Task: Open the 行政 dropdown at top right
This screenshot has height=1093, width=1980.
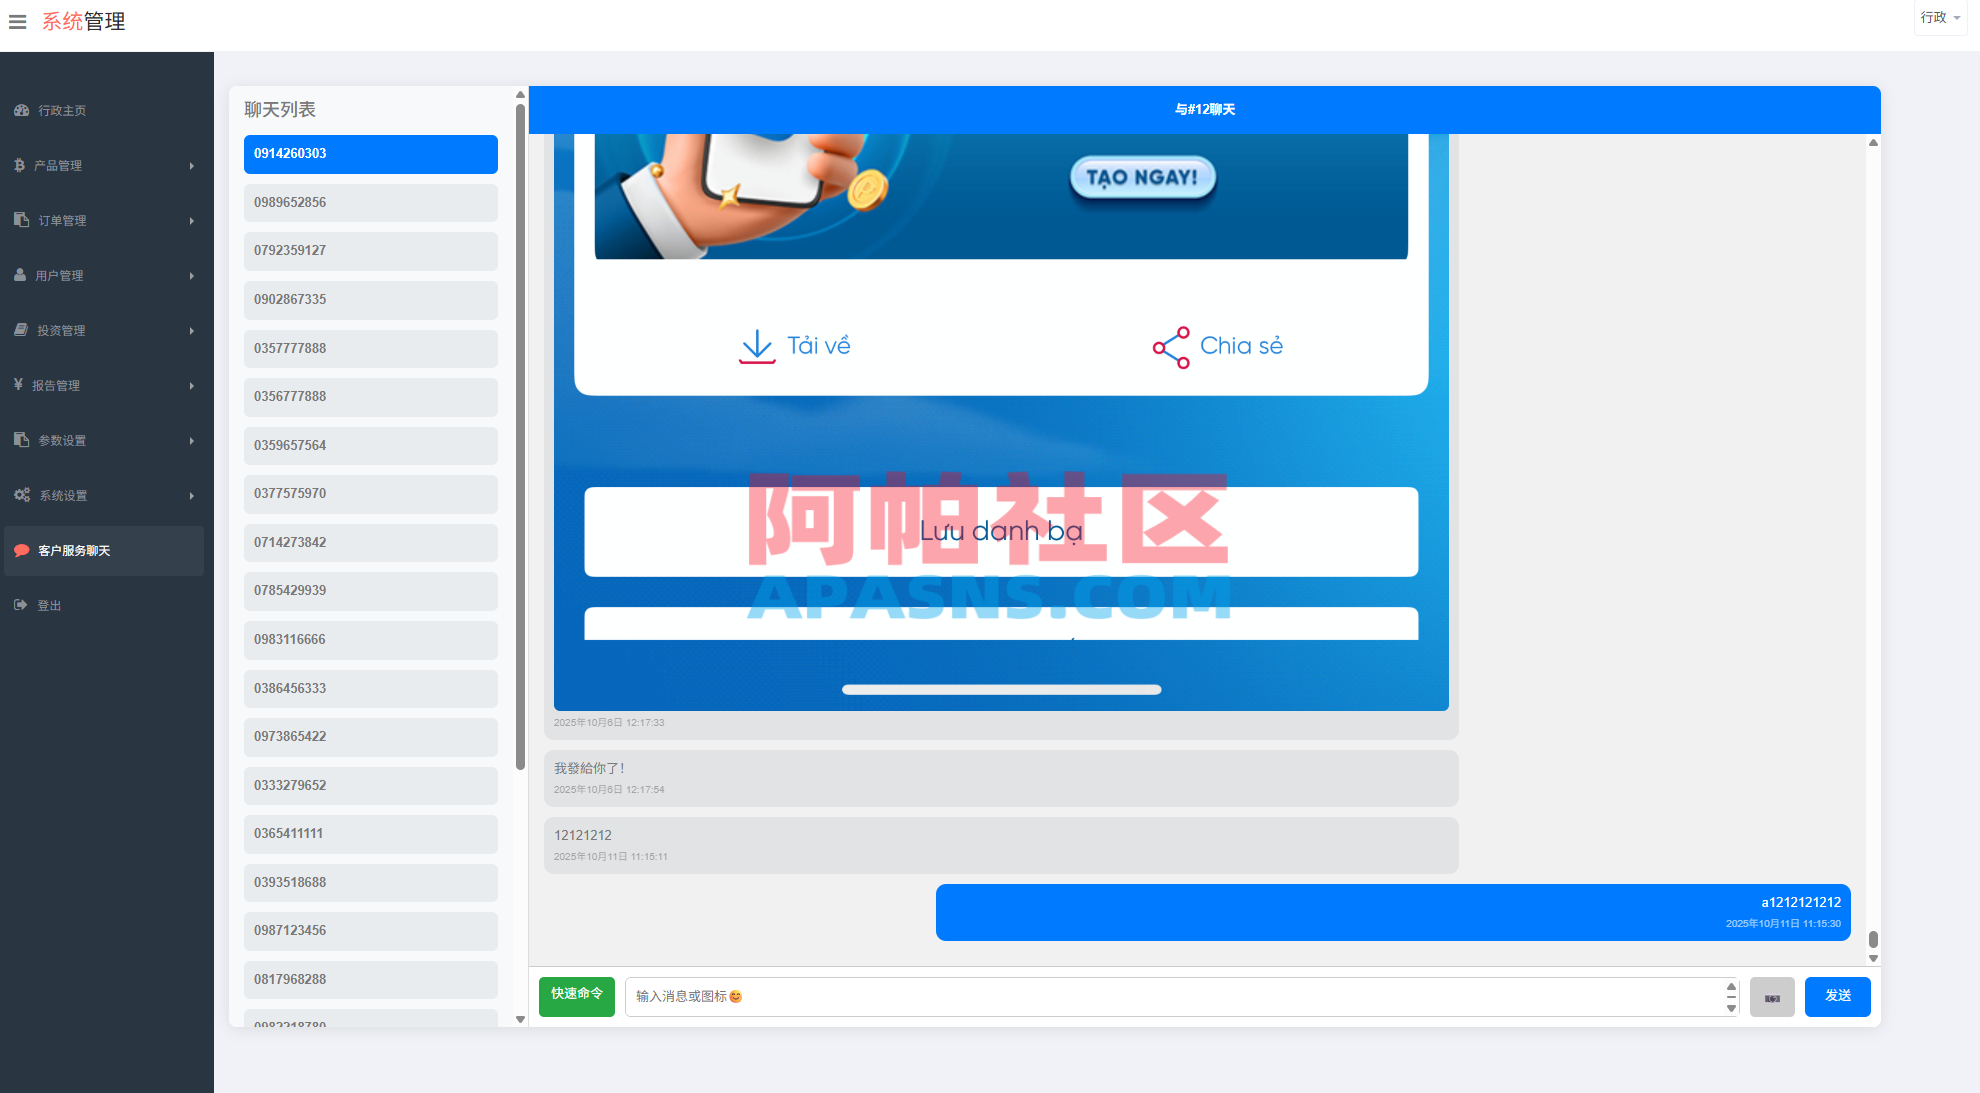Action: click(x=1940, y=19)
